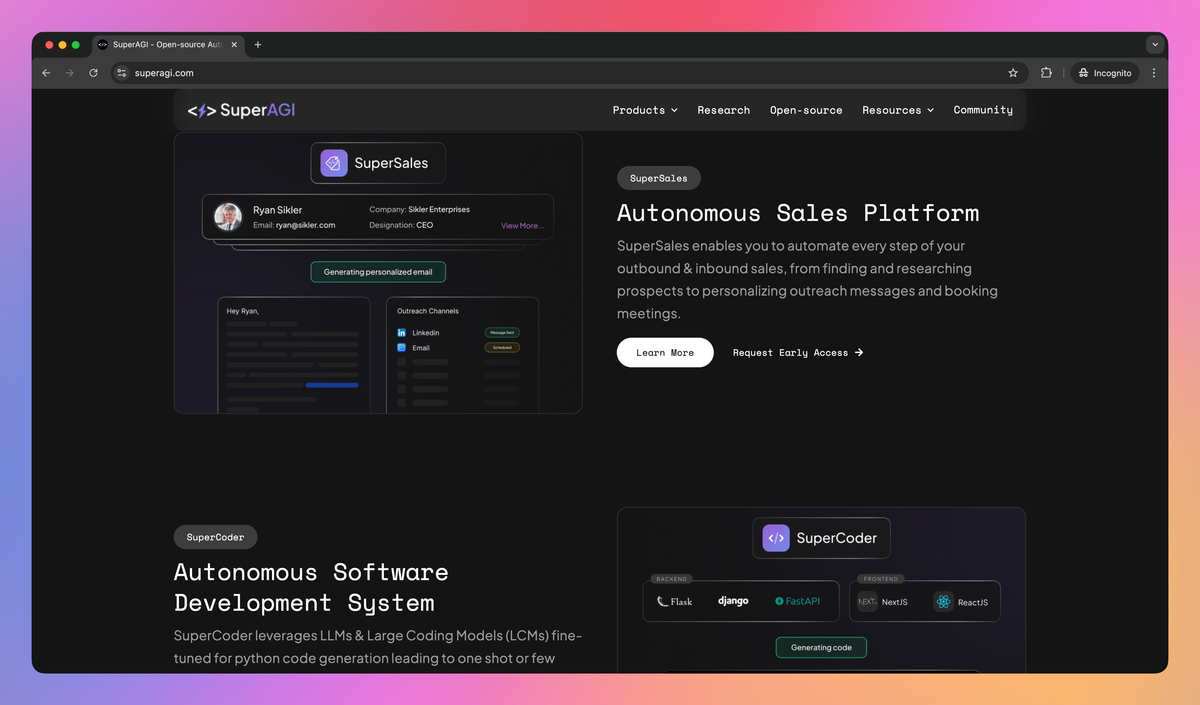Screen dimensions: 1200x705
Task: Click 'Hey Ryan,' email draft text
Action: point(243,311)
